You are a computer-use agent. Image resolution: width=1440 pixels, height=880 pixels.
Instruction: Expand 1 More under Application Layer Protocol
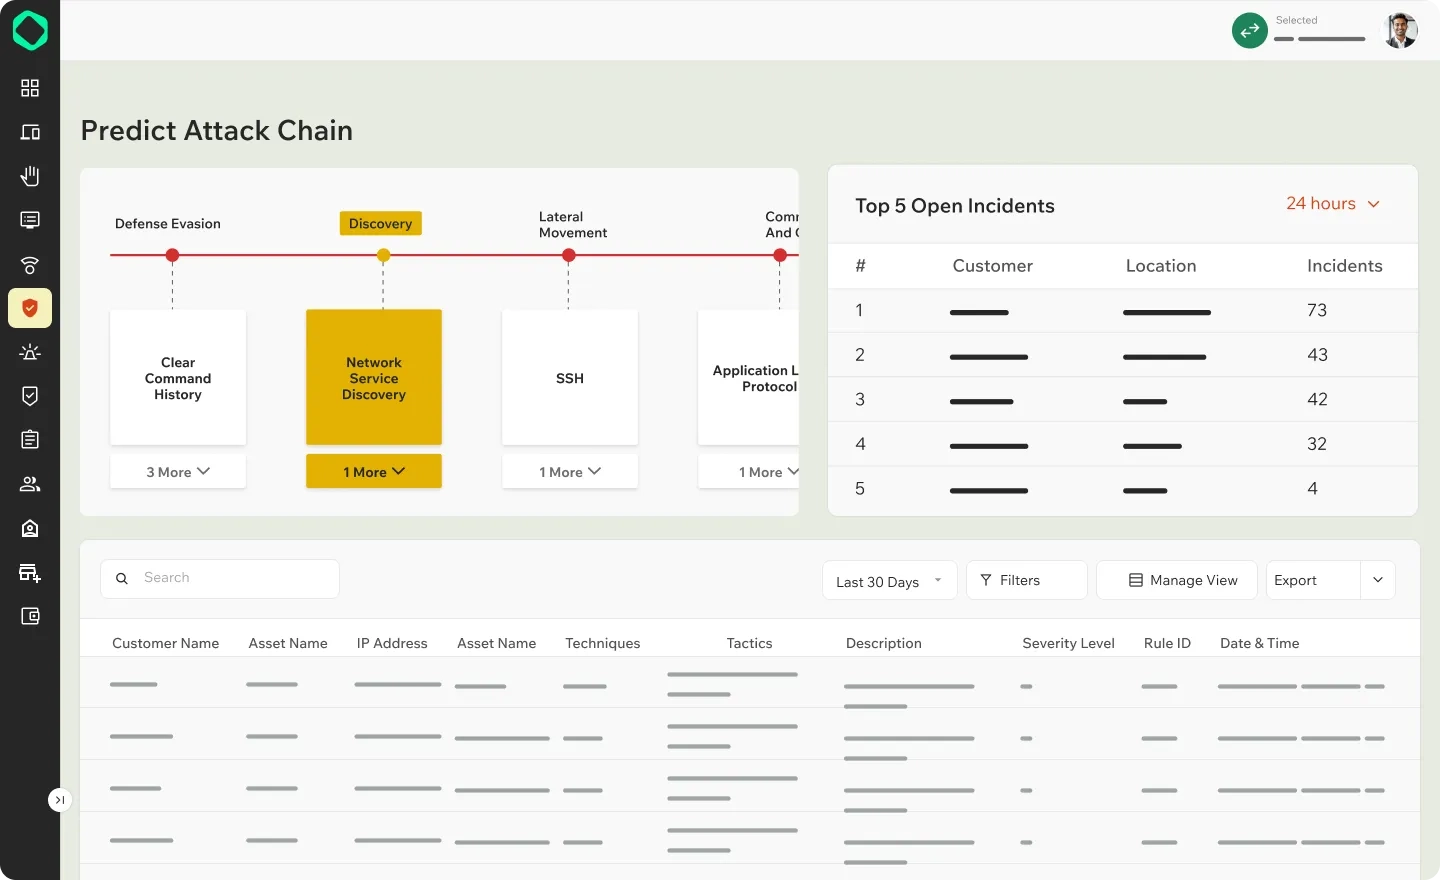[x=748, y=472]
